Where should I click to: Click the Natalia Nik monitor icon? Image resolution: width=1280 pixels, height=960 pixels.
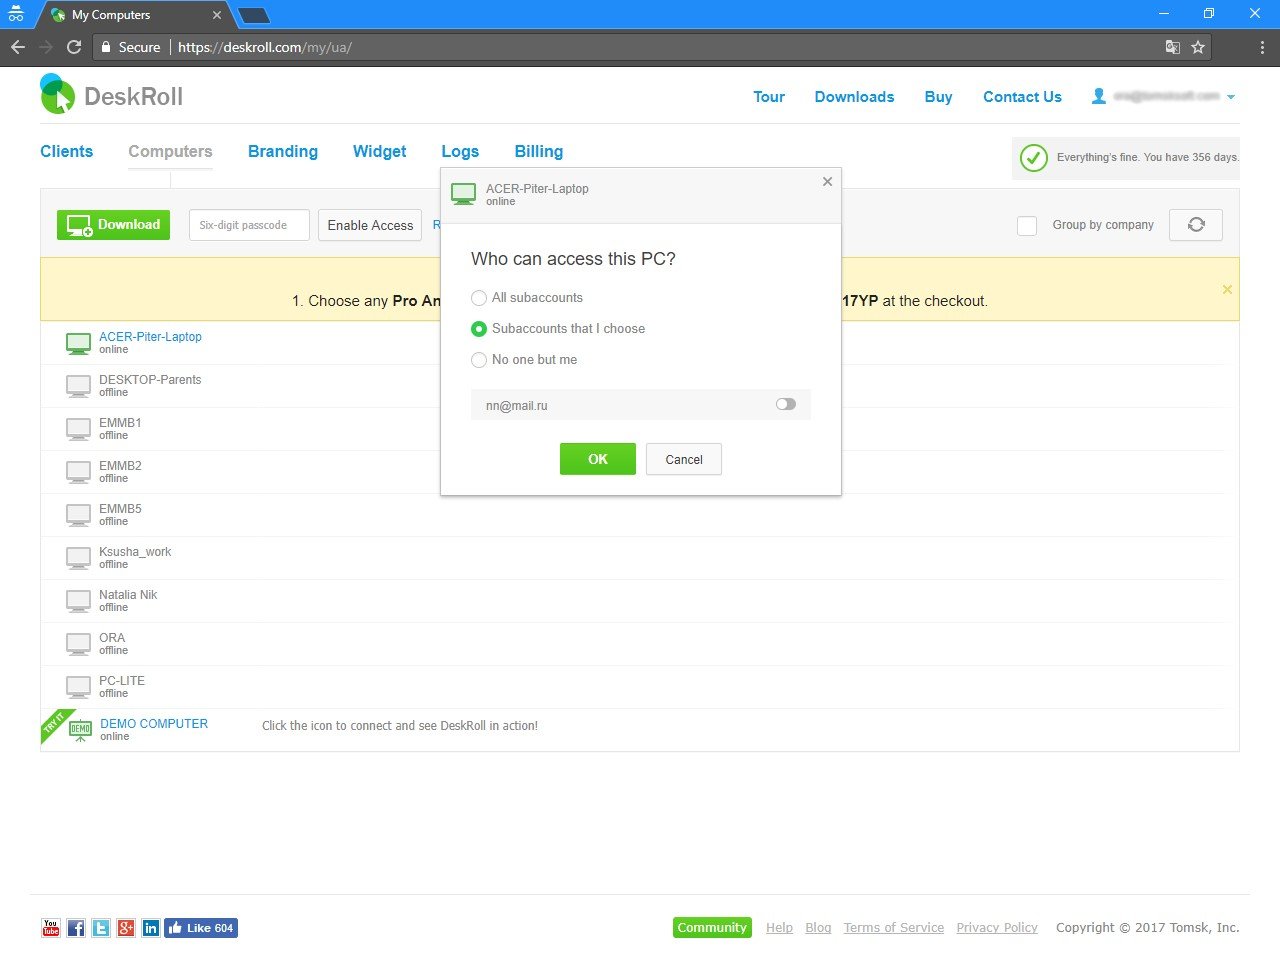coord(78,601)
